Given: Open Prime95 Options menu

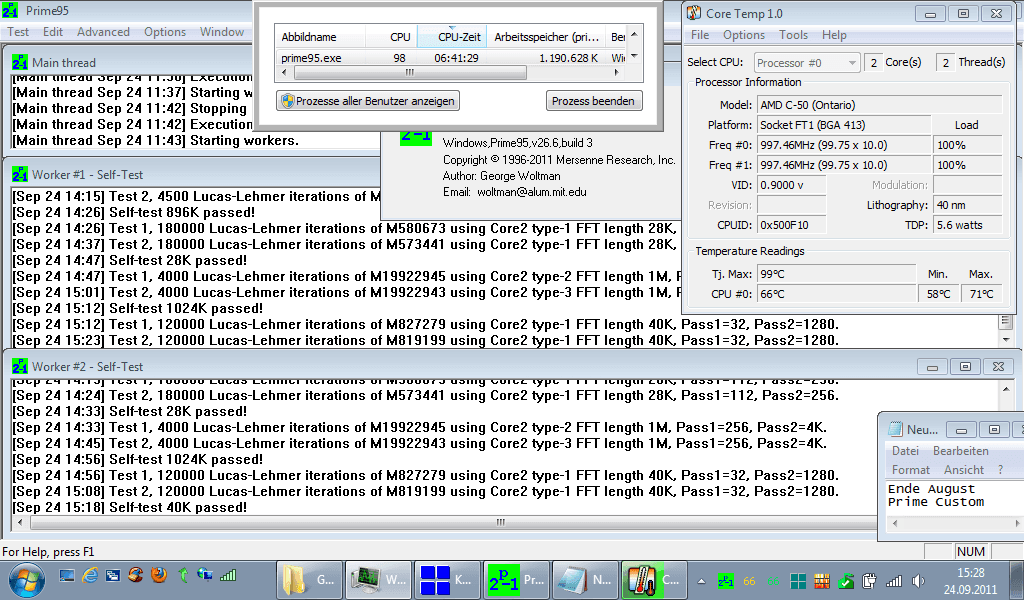Looking at the screenshot, I should 165,31.
